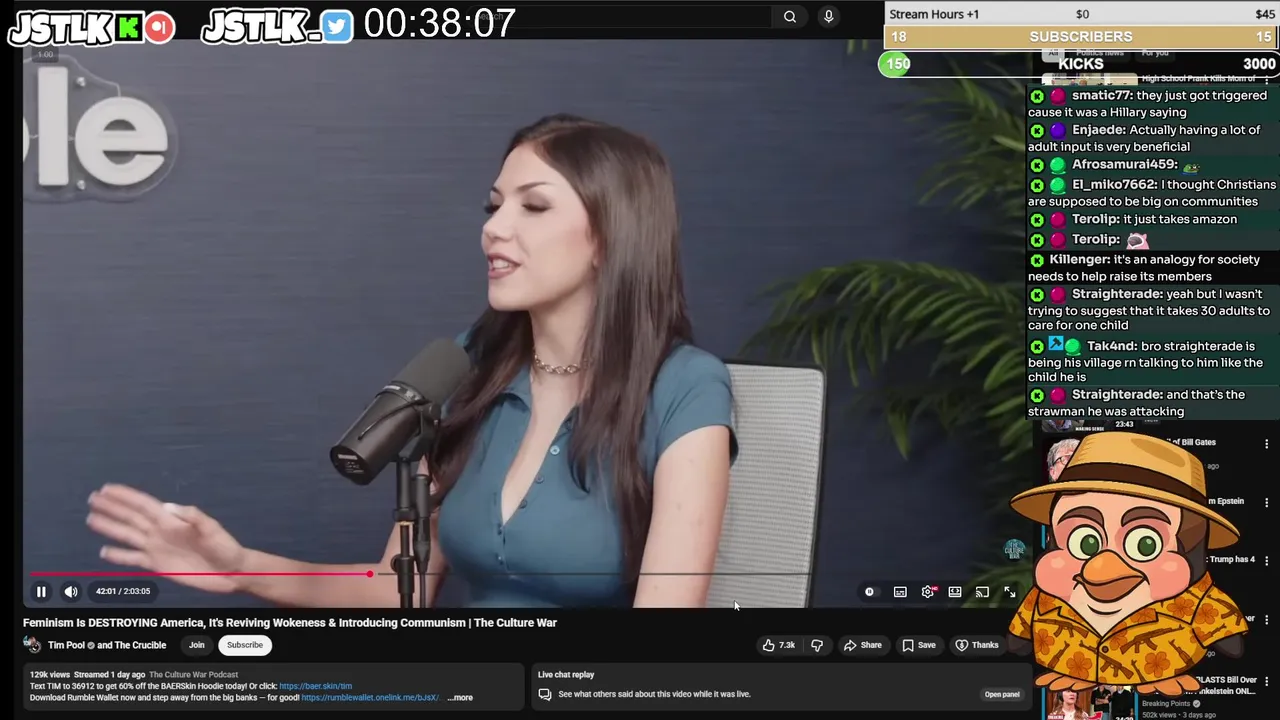Save the video to a playlist
This screenshot has height=720, width=1280.
[919, 645]
